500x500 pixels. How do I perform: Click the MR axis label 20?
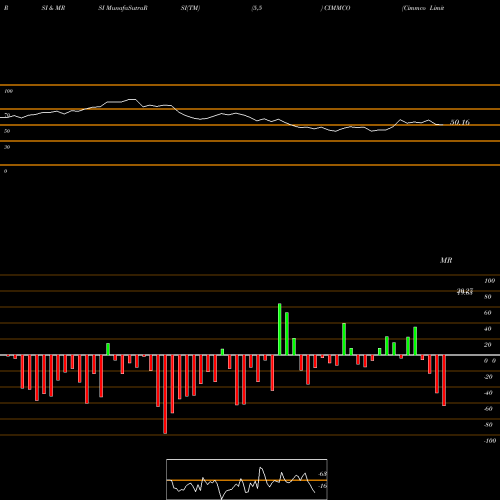[488, 345]
